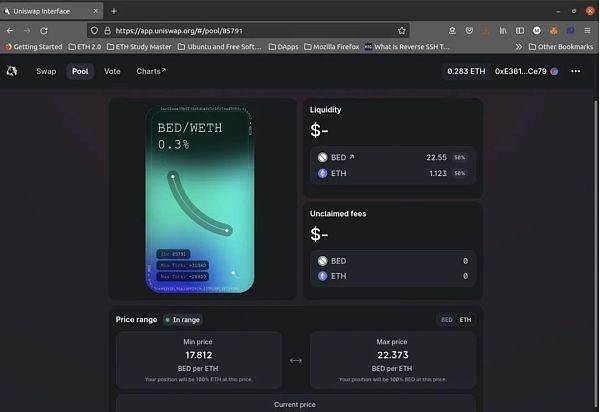The image size is (600, 412).
Task: Open the Pocket save icon
Action: pos(469,31)
